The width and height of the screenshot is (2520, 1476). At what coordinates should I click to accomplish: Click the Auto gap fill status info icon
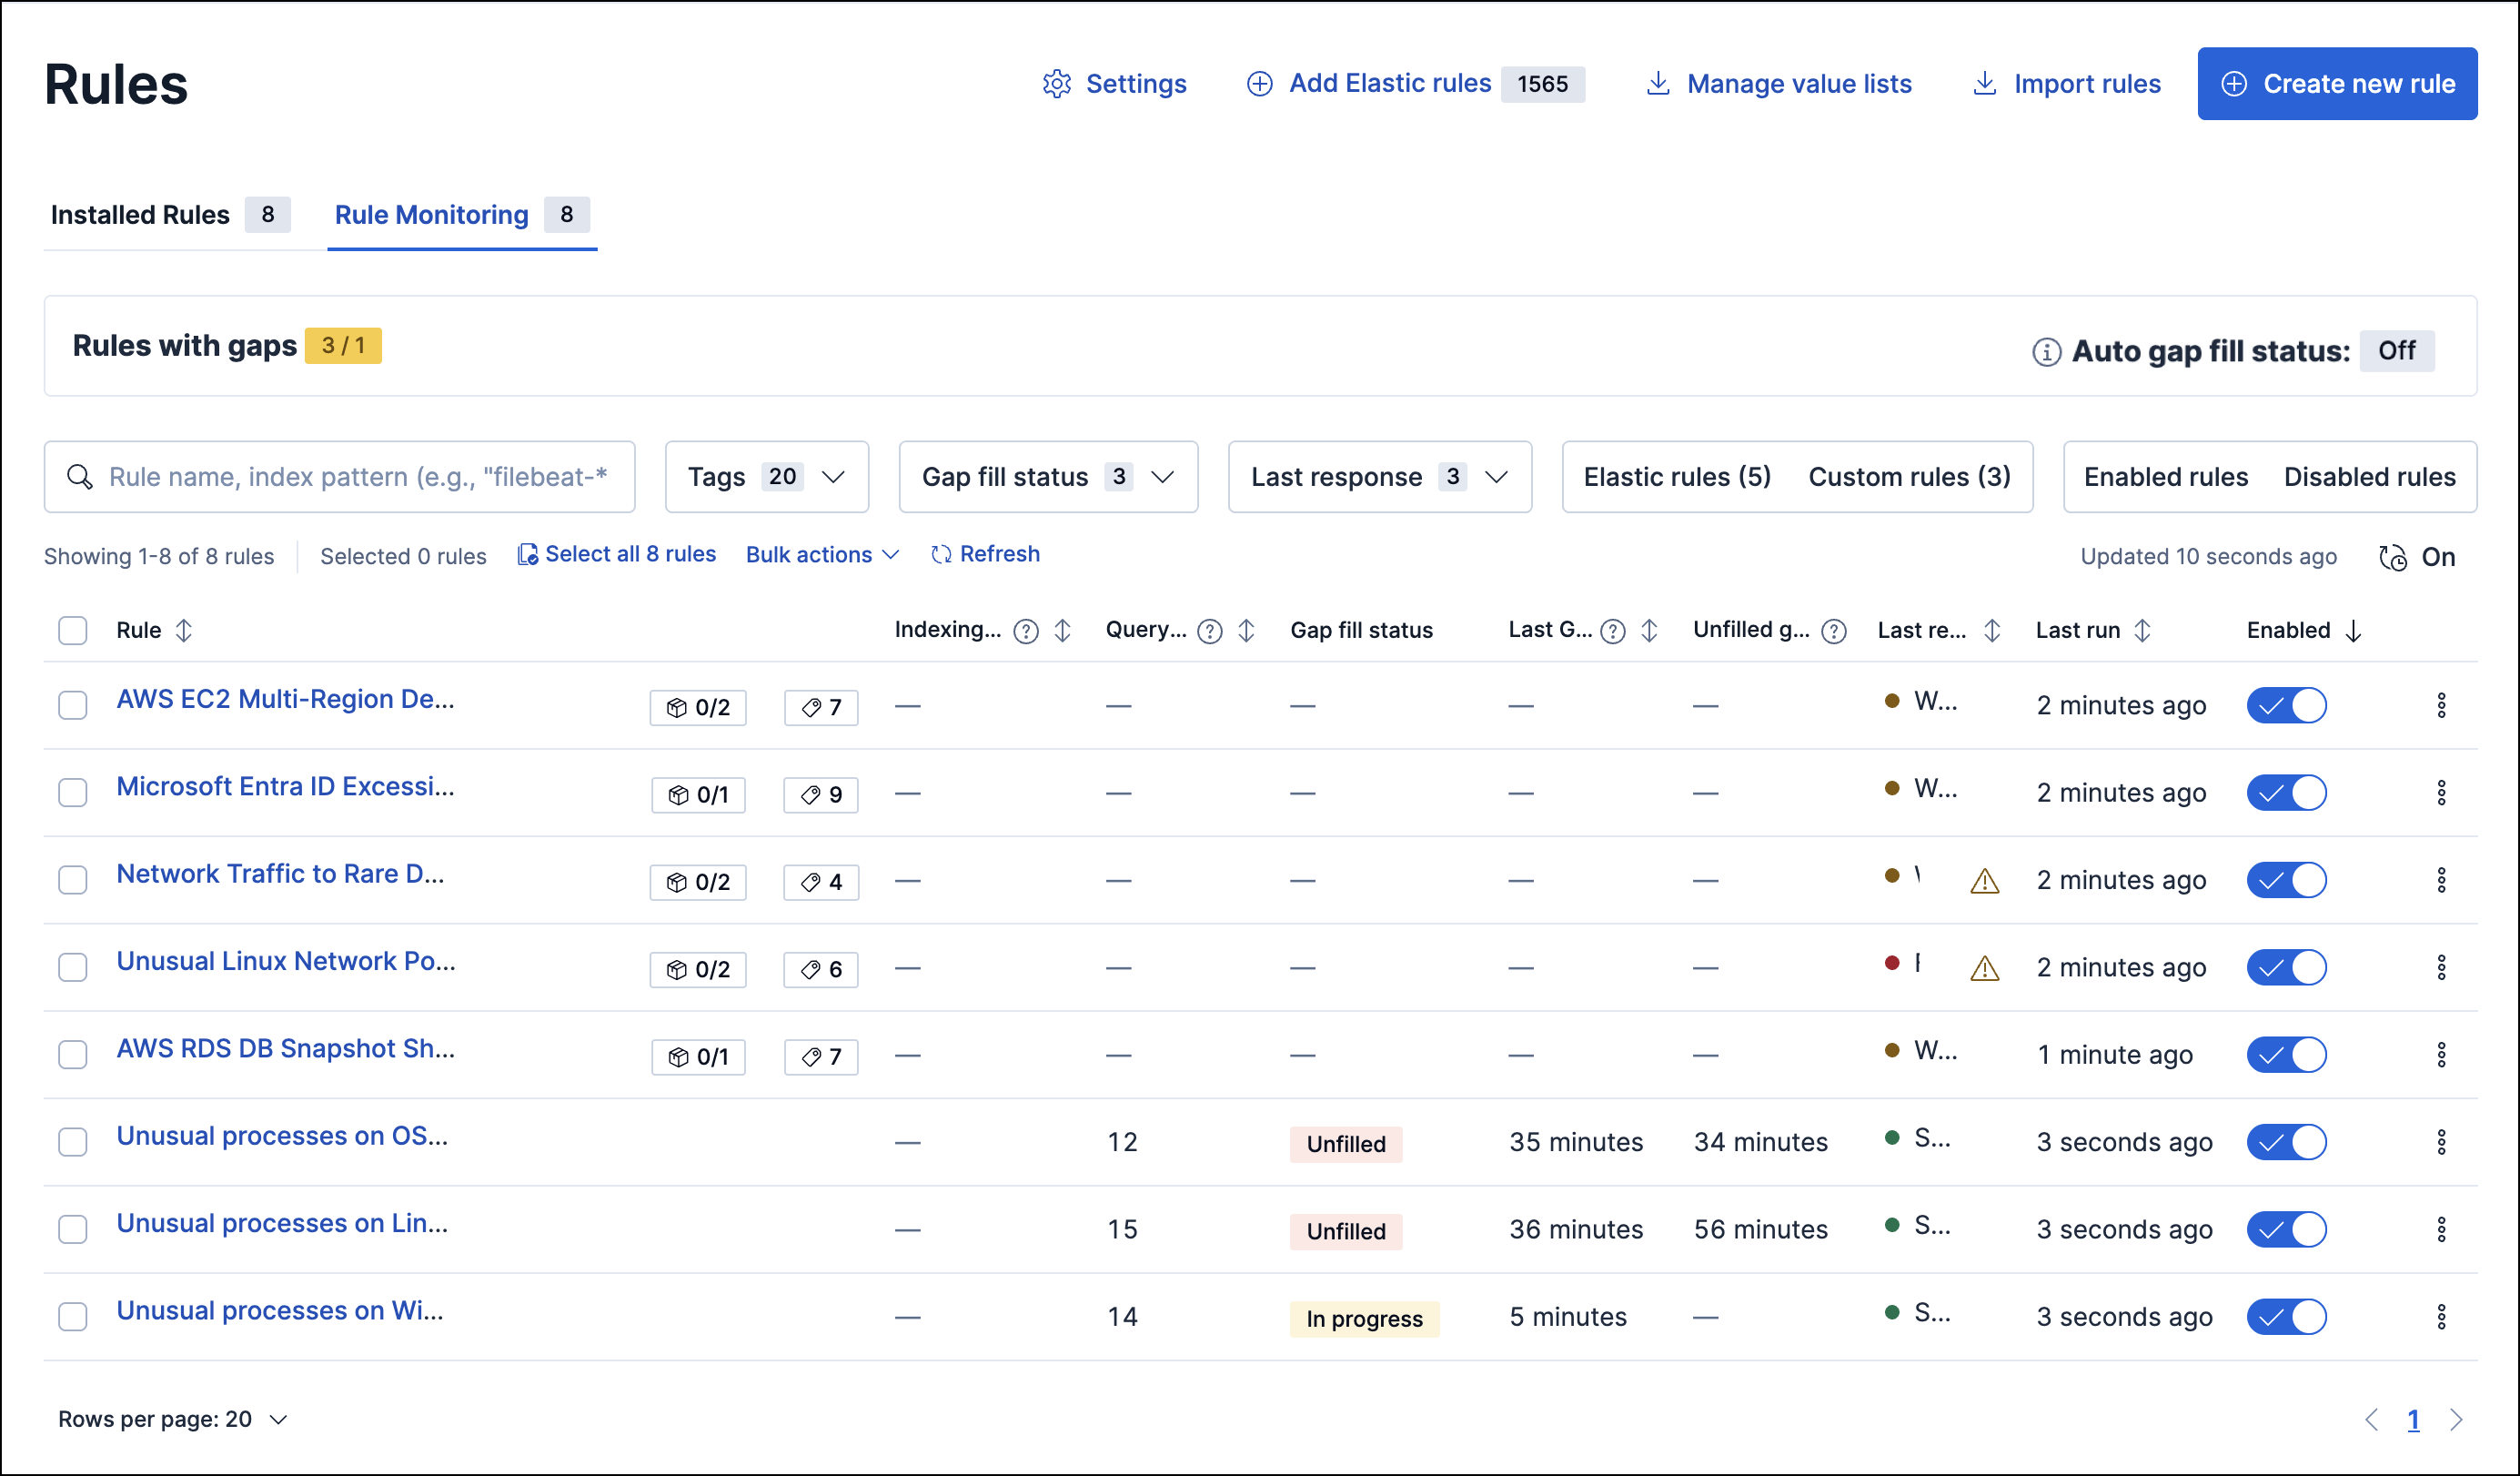[2046, 351]
